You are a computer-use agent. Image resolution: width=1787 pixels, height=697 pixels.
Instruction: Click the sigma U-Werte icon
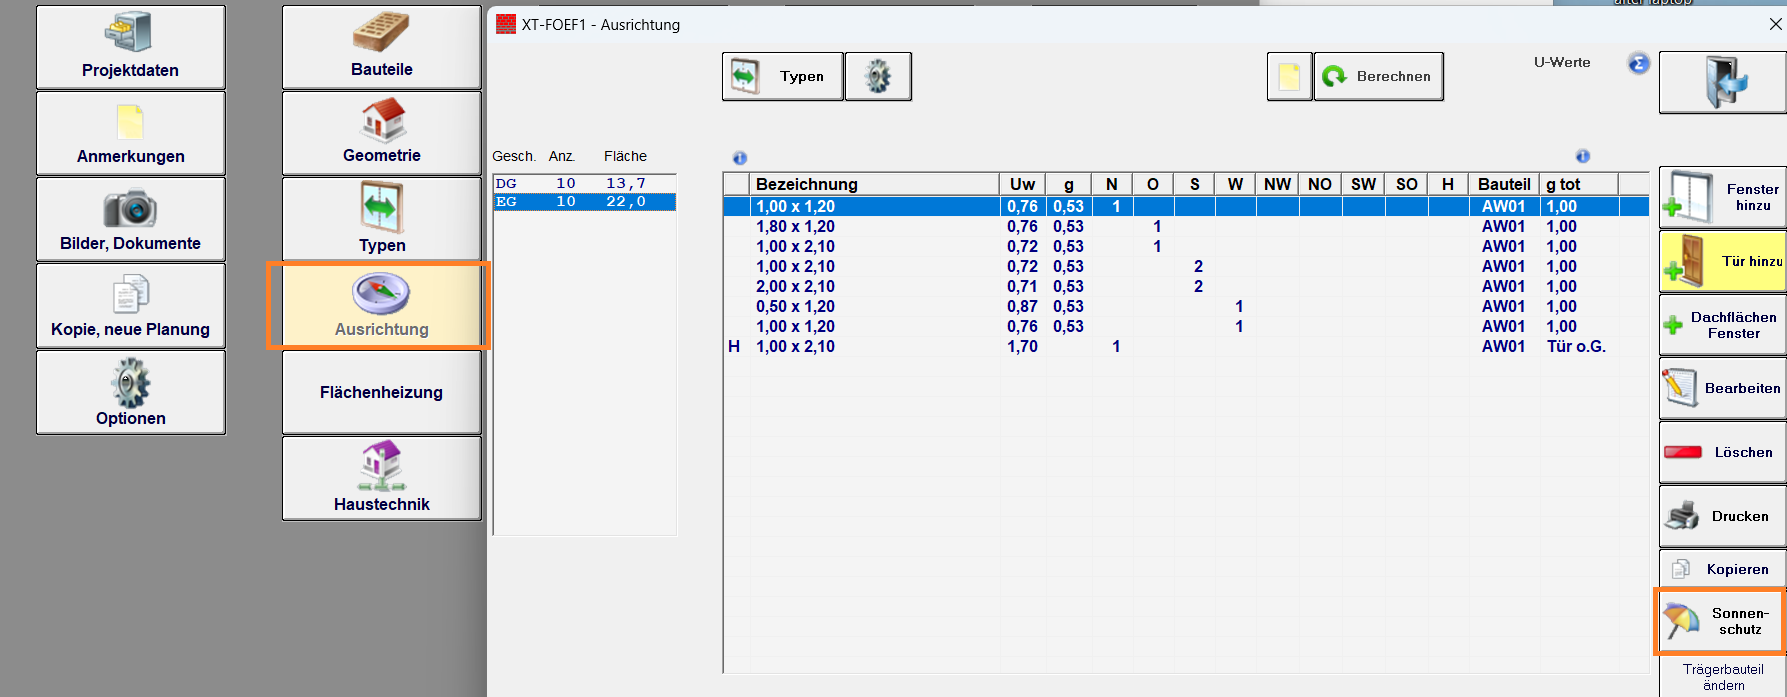pyautogui.click(x=1638, y=64)
